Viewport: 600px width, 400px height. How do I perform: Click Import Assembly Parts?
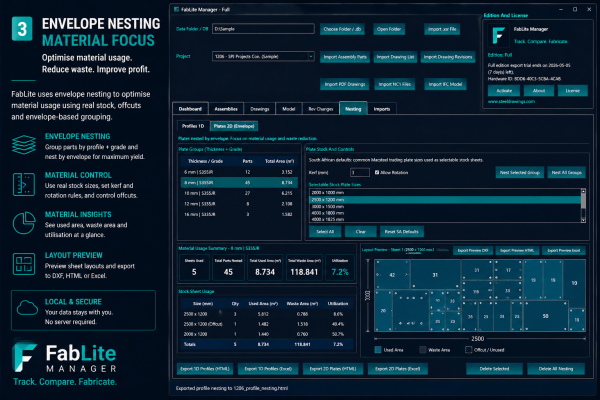tap(345, 57)
